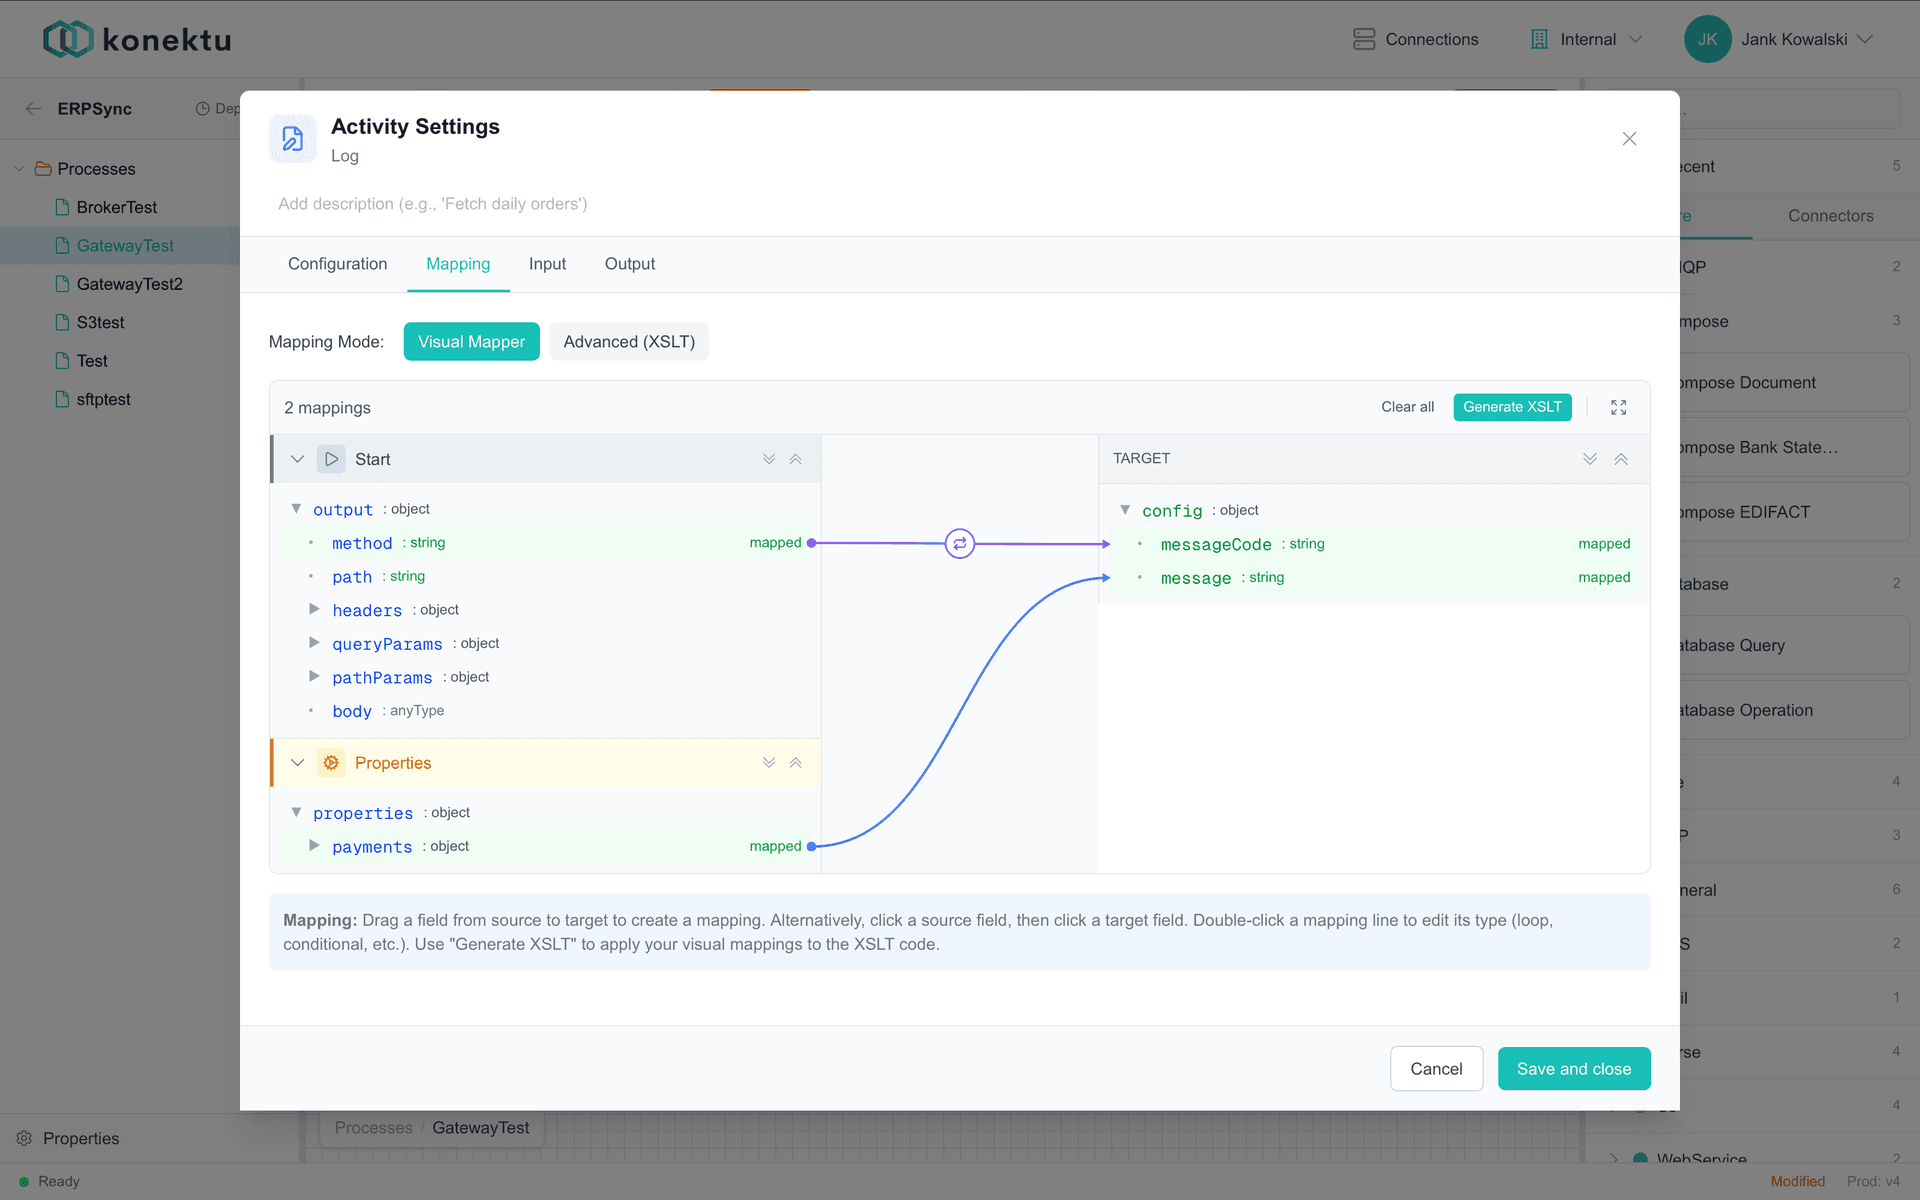
Task: Expand the headers object node
Action: 314,609
